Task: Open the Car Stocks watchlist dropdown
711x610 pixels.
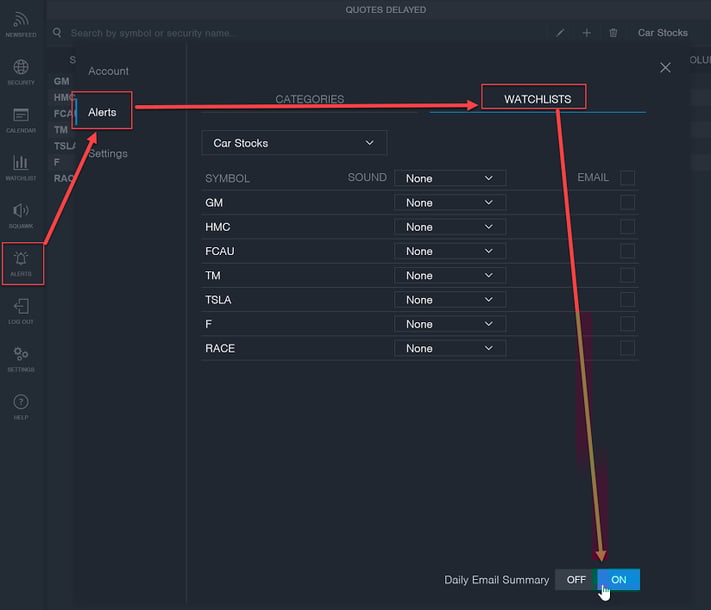Action: (294, 143)
